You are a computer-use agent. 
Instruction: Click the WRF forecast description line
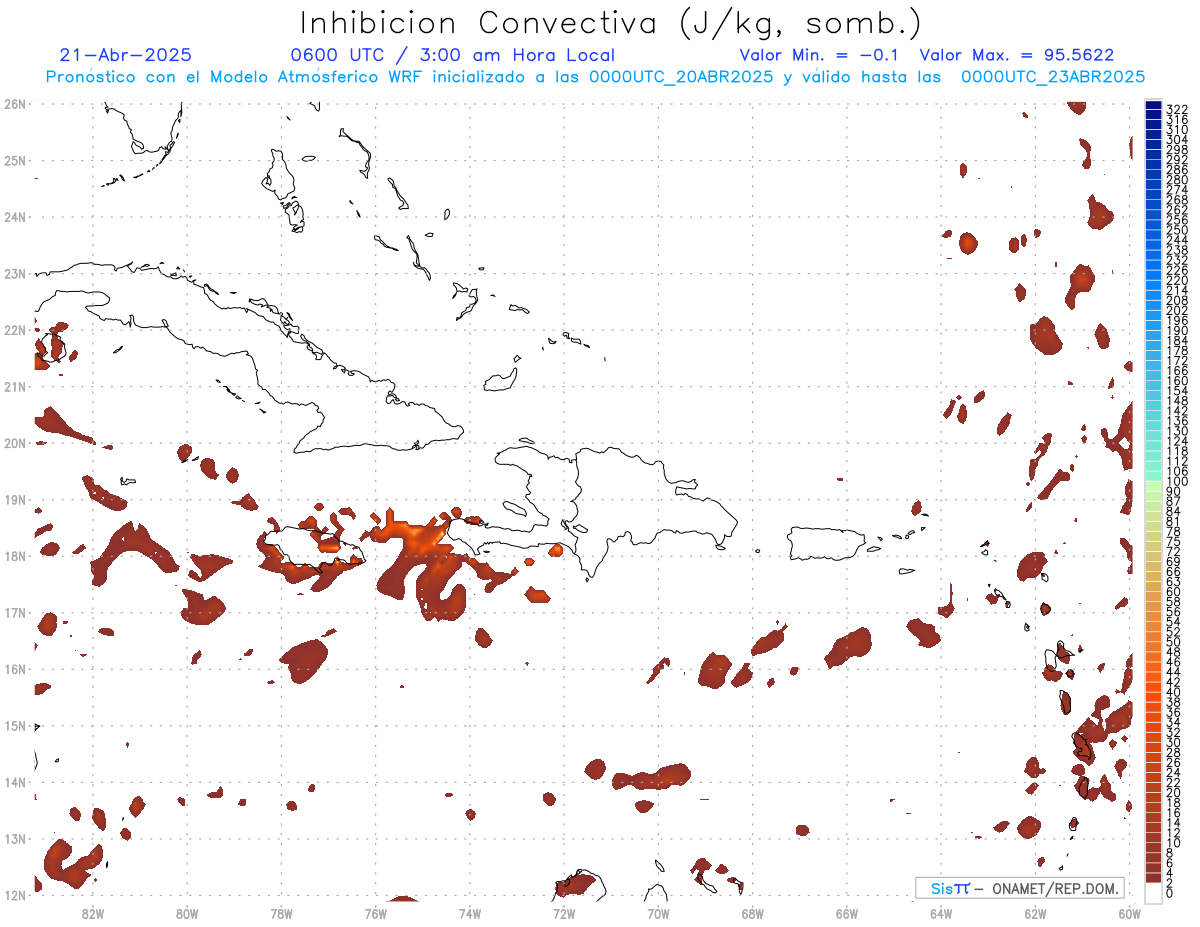(x=595, y=77)
